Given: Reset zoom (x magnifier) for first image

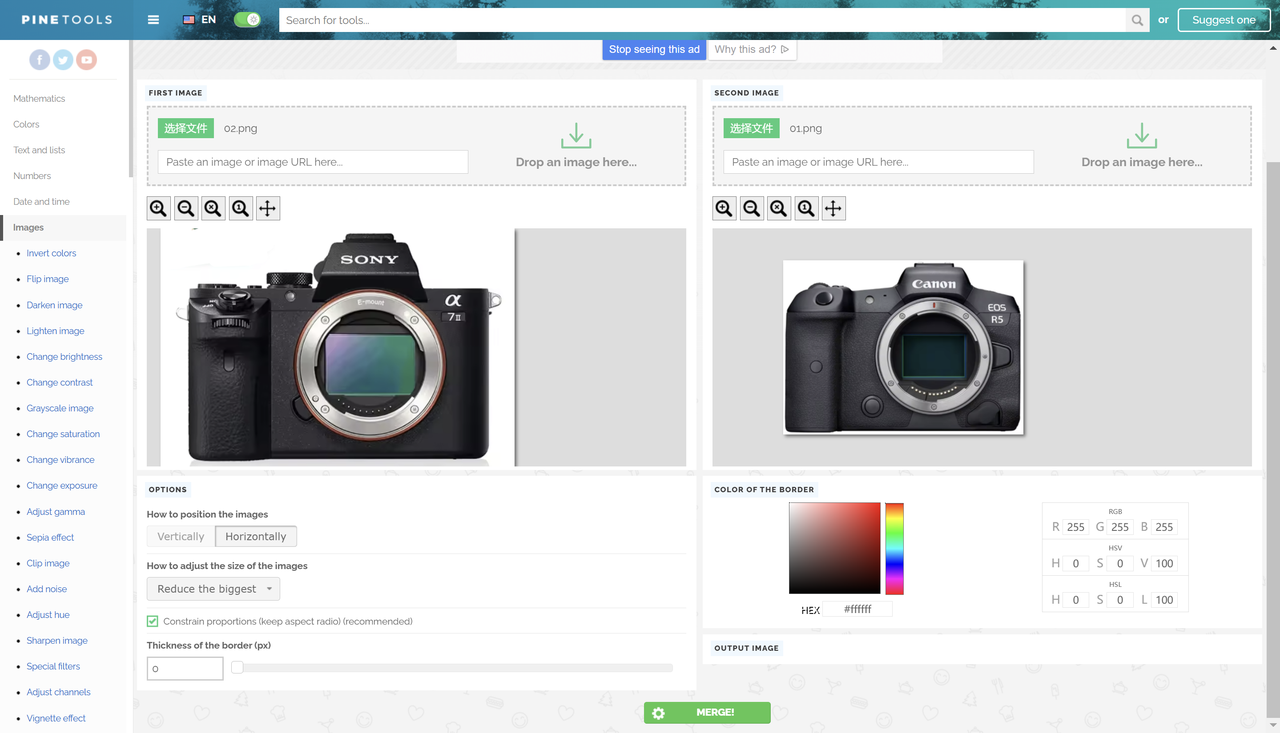Looking at the screenshot, I should 213,208.
